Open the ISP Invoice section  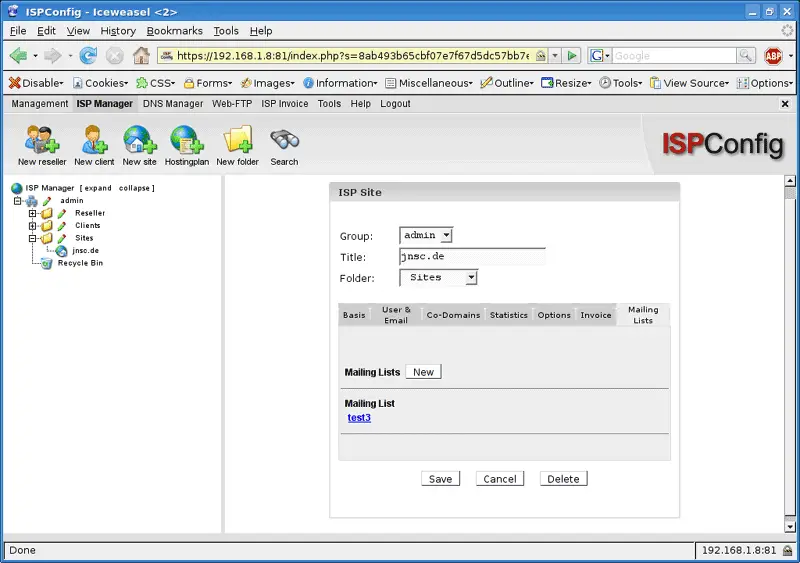(x=285, y=104)
